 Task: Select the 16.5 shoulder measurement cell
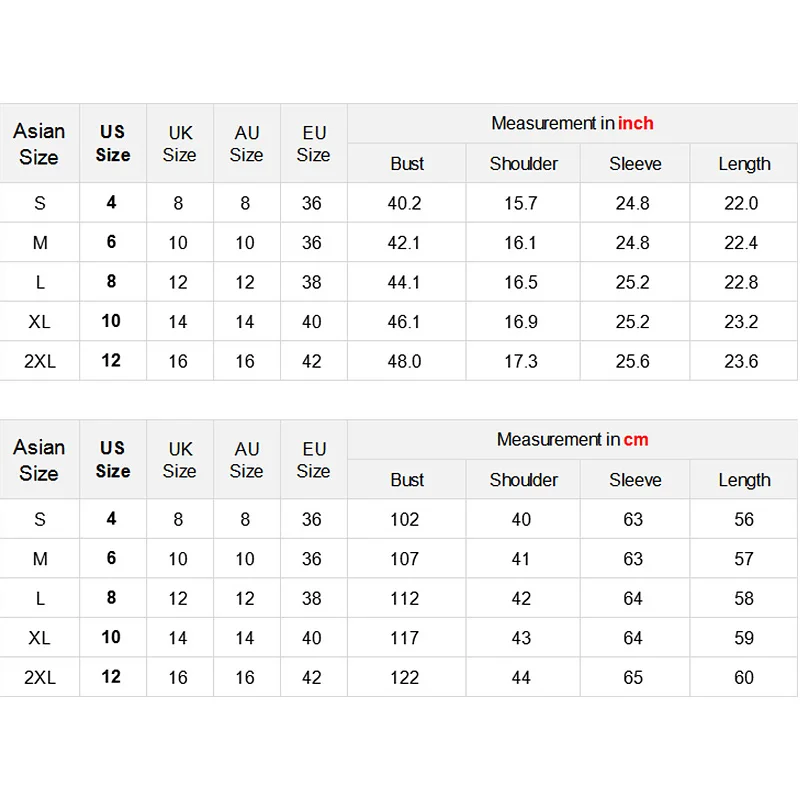coord(521,282)
